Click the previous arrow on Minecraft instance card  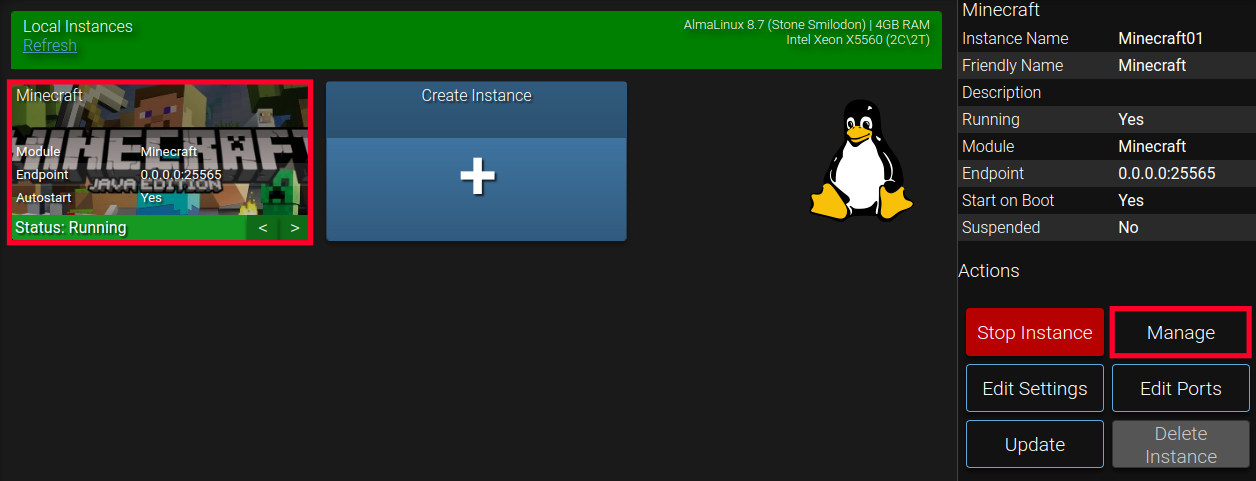tap(263, 228)
